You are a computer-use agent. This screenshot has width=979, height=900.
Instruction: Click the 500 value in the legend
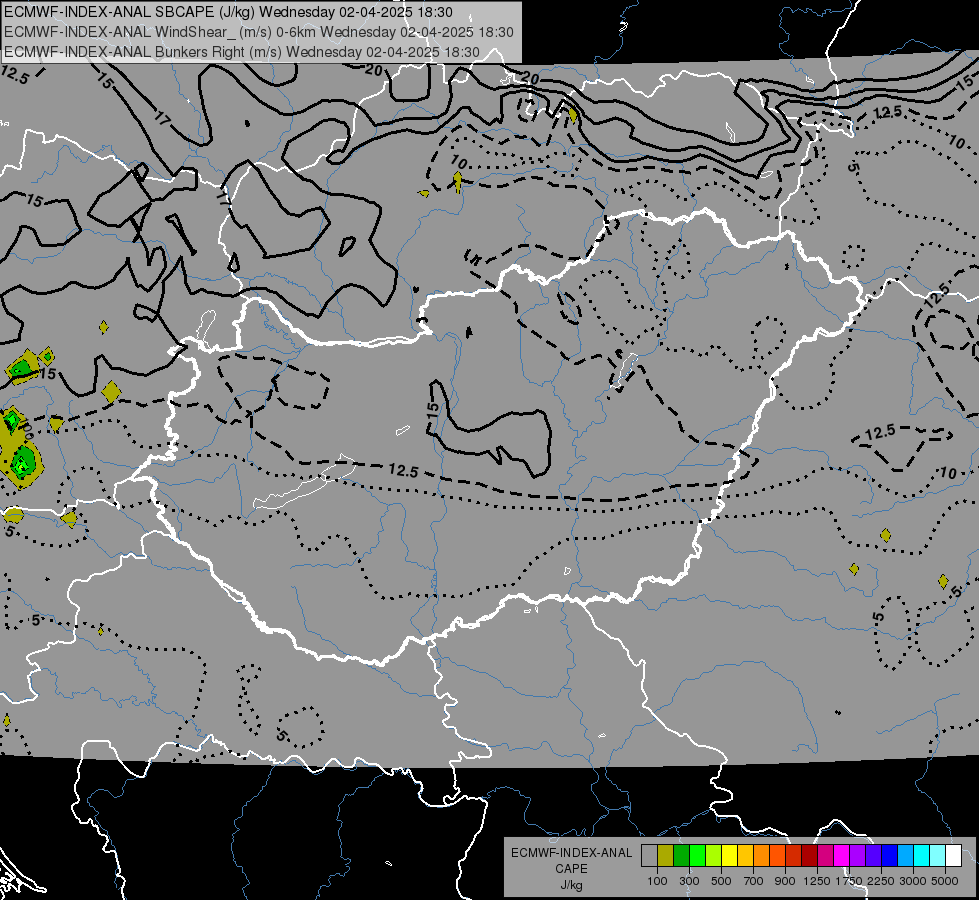pos(721,881)
